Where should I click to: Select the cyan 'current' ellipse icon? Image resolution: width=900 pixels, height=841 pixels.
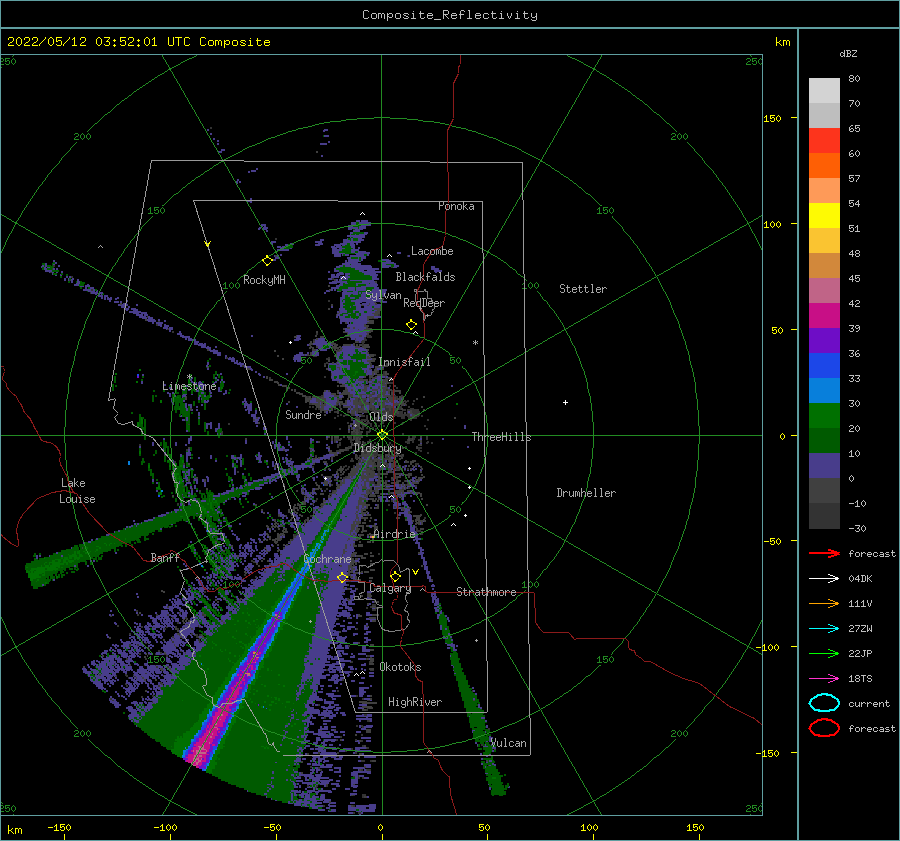click(824, 703)
